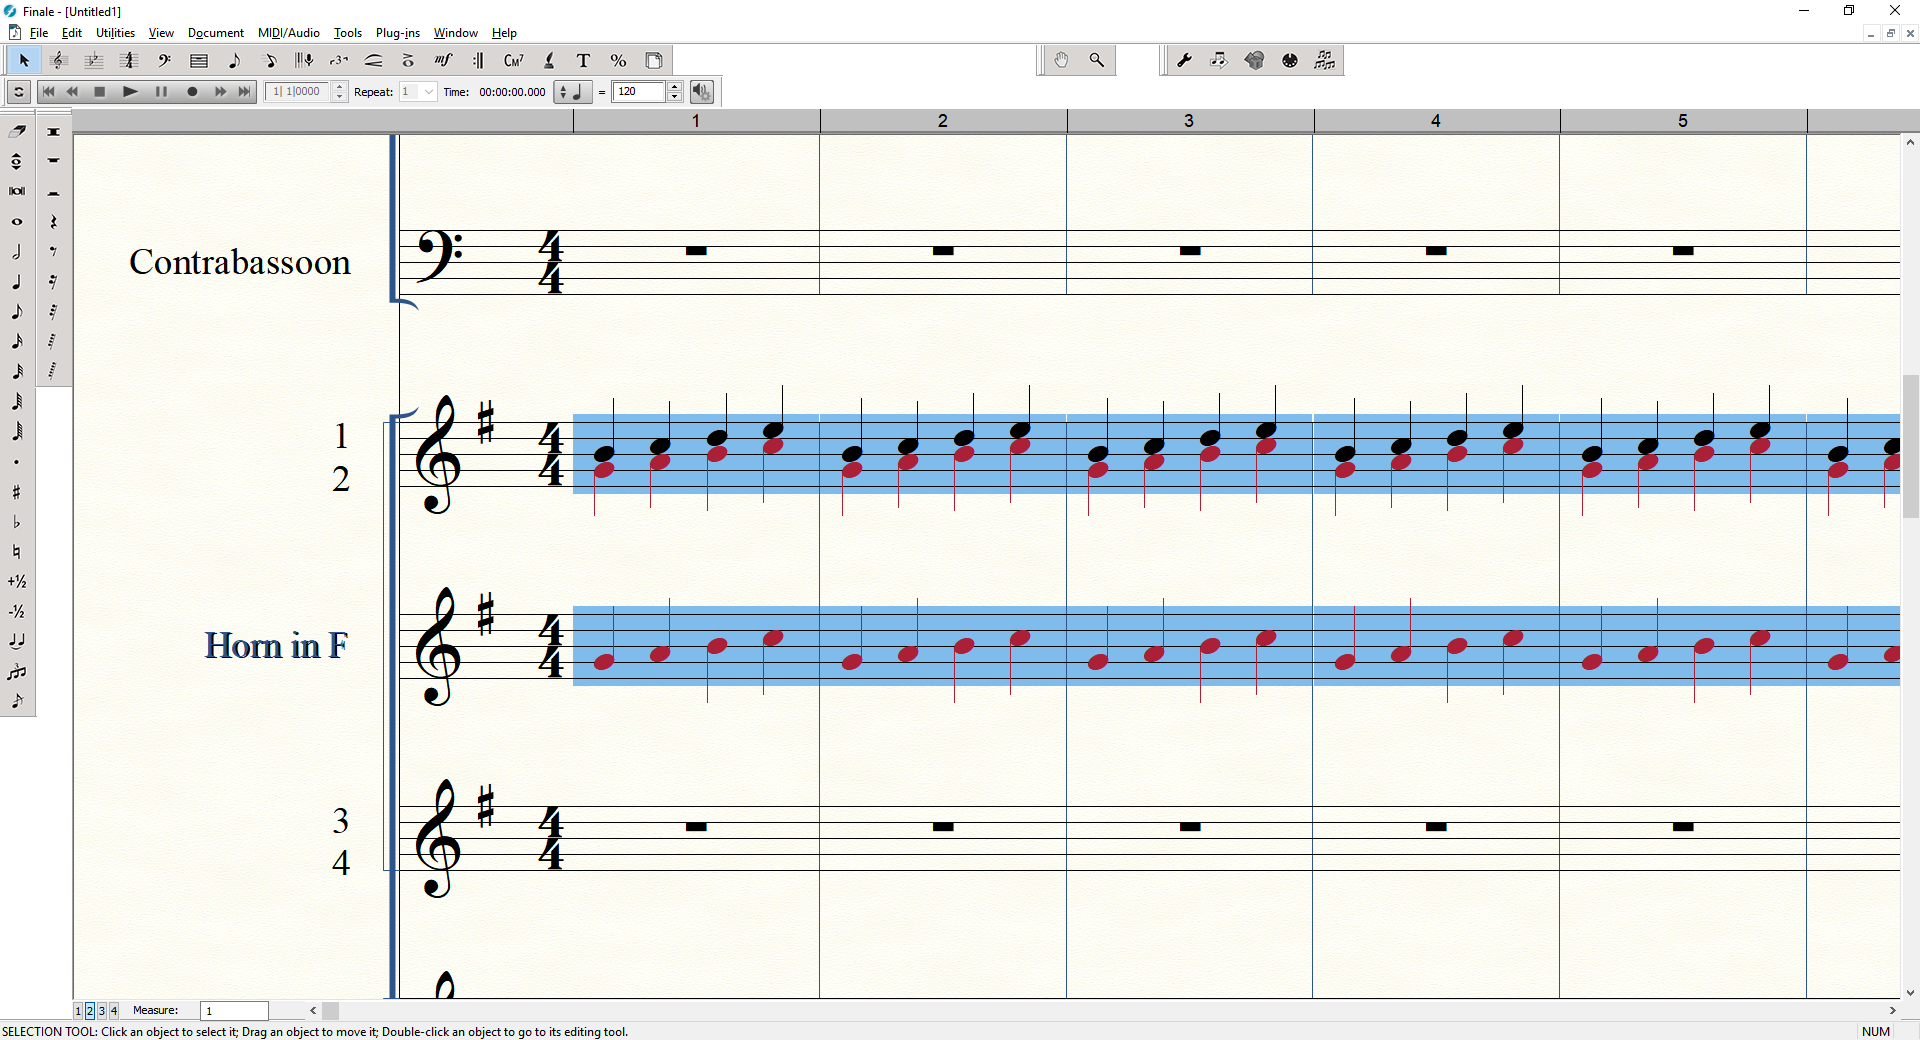This screenshot has height=1040, width=1920.
Task: Click the Measure number input field
Action: [234, 1011]
